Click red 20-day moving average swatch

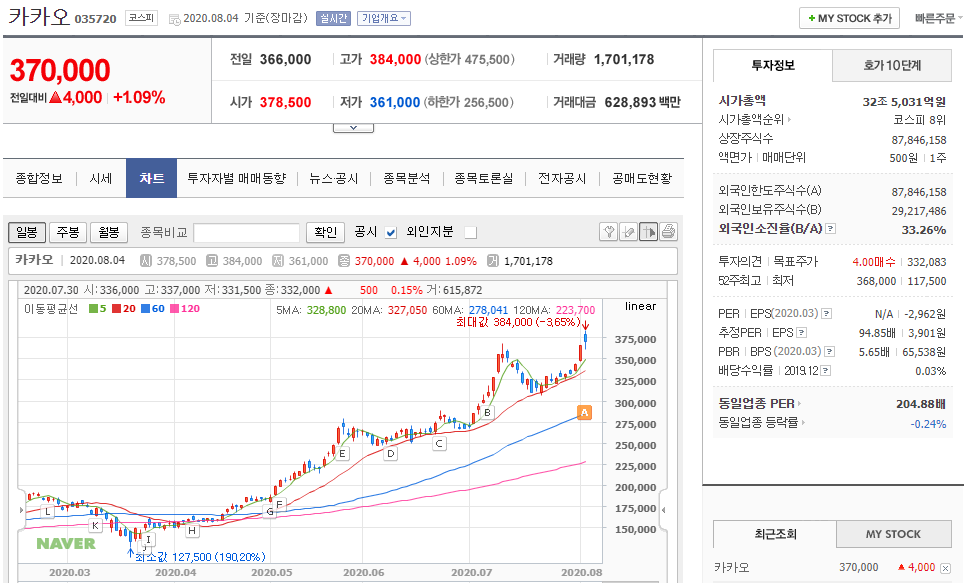tap(116, 309)
